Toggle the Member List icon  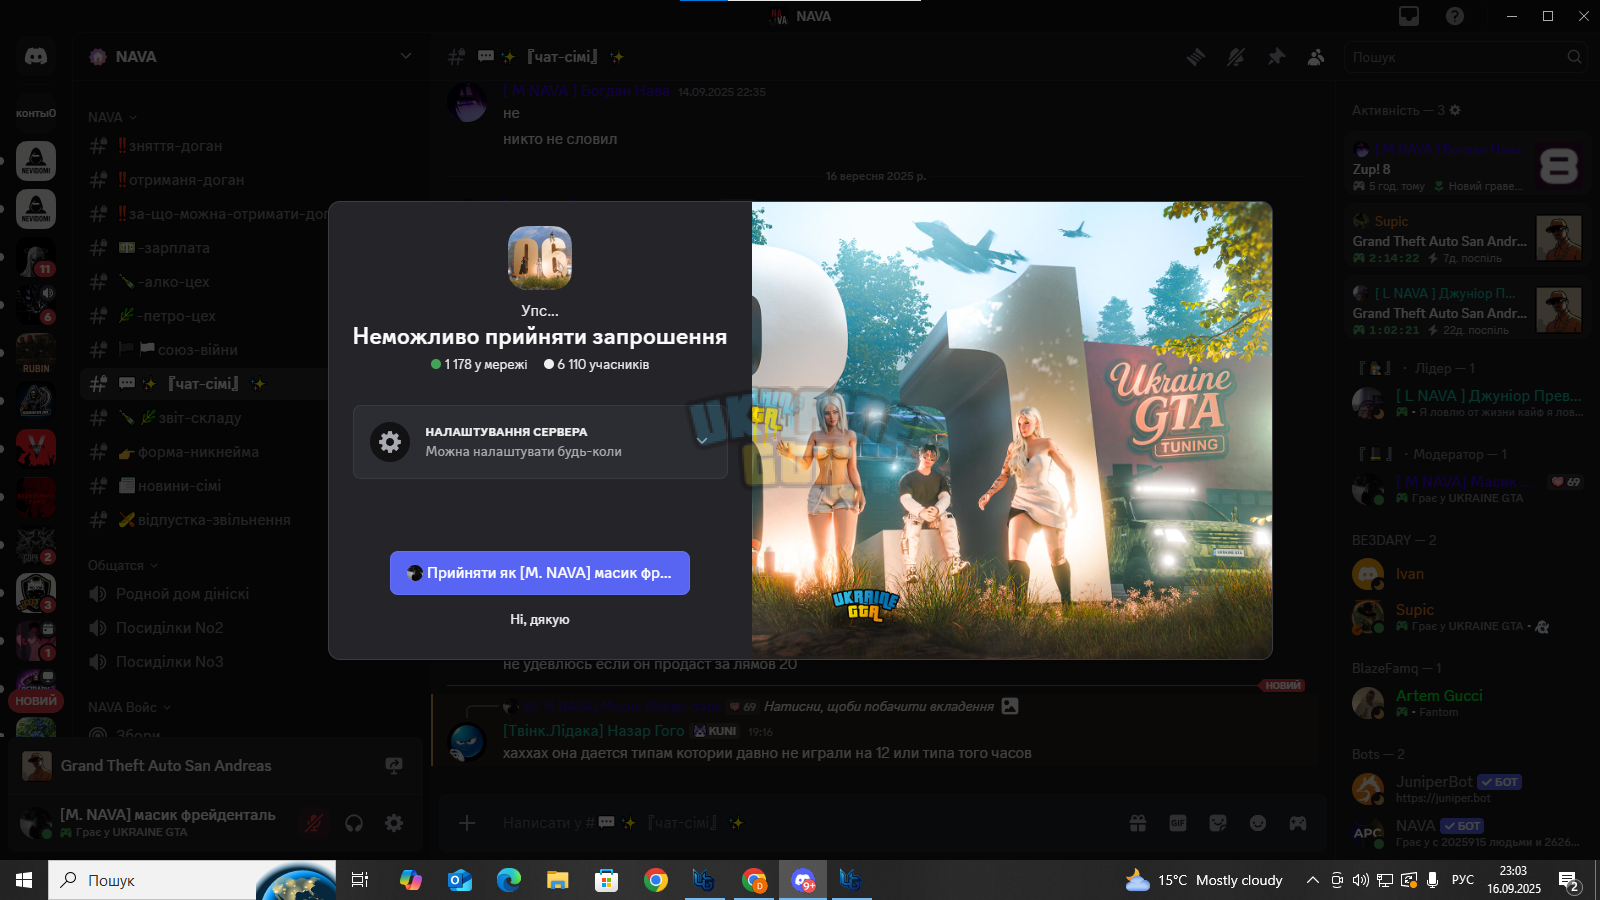click(1316, 57)
